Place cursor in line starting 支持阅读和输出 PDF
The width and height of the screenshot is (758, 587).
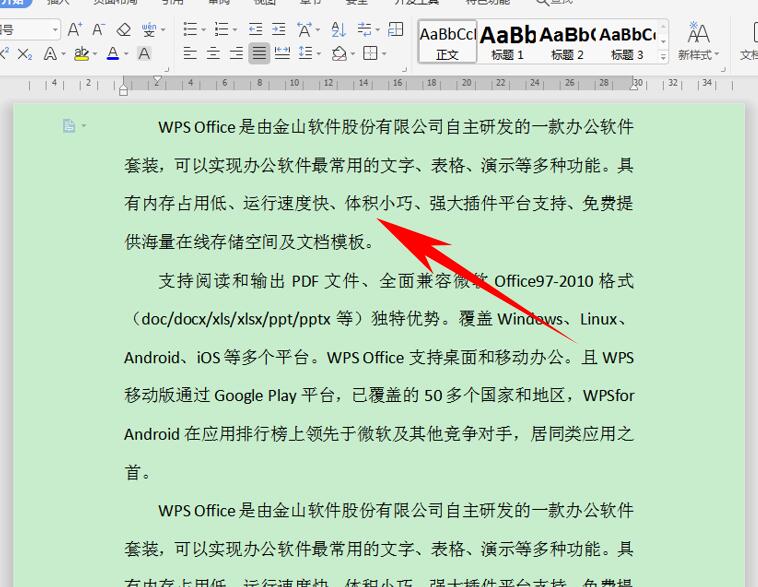point(395,281)
